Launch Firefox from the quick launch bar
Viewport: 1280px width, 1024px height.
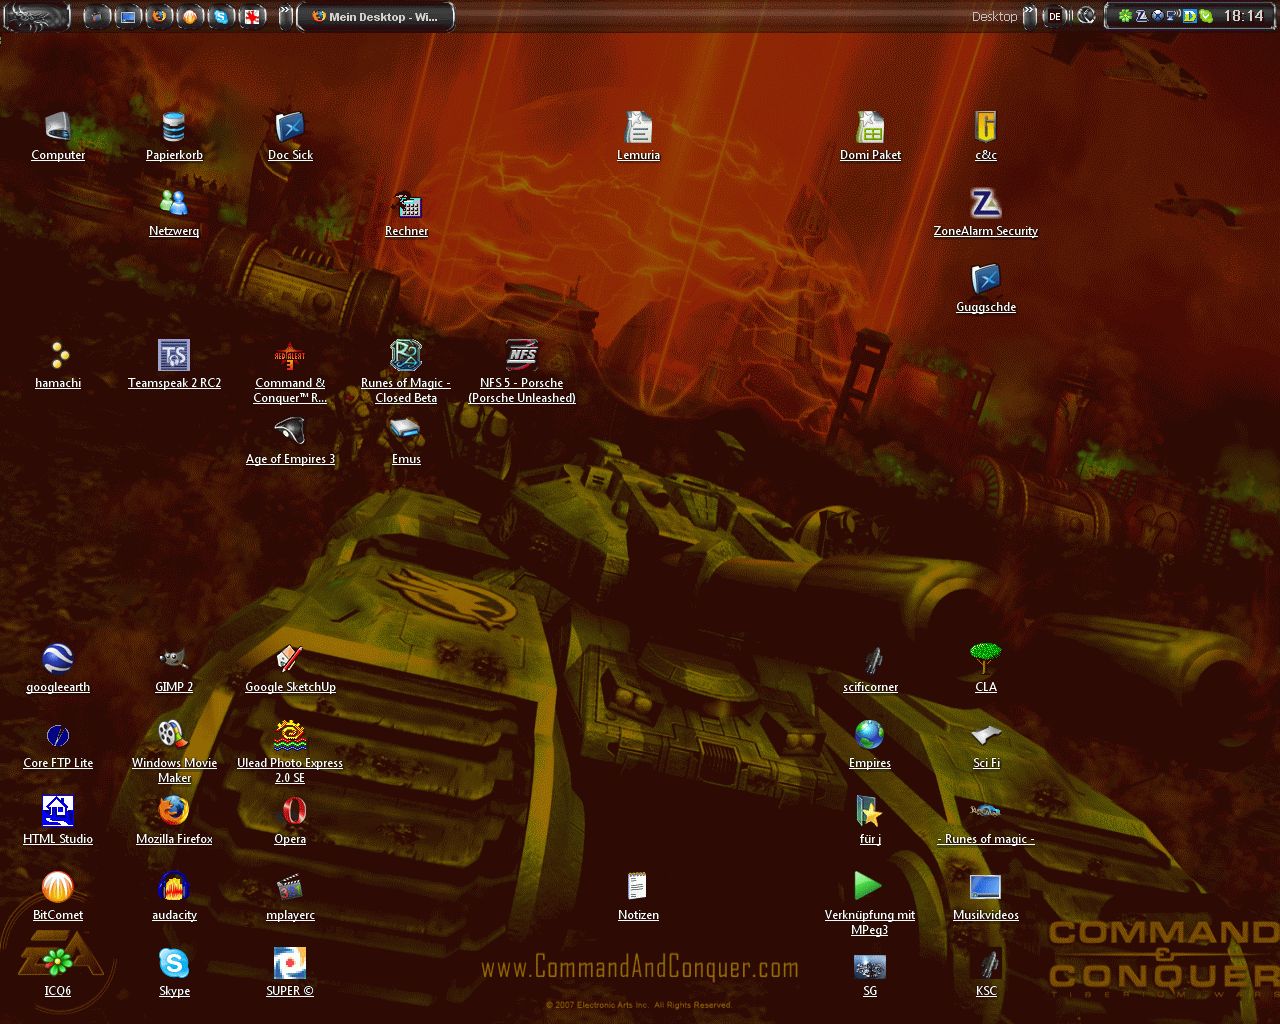click(x=158, y=16)
